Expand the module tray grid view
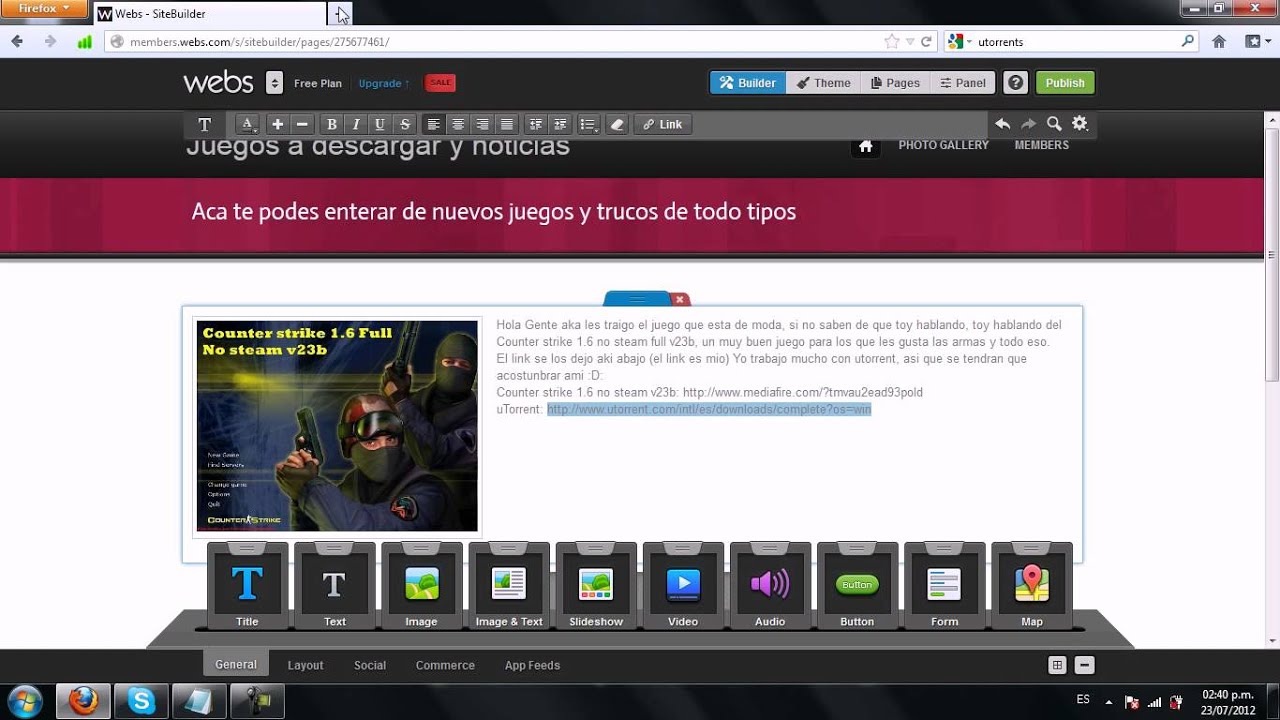1280x720 pixels. [x=1057, y=665]
